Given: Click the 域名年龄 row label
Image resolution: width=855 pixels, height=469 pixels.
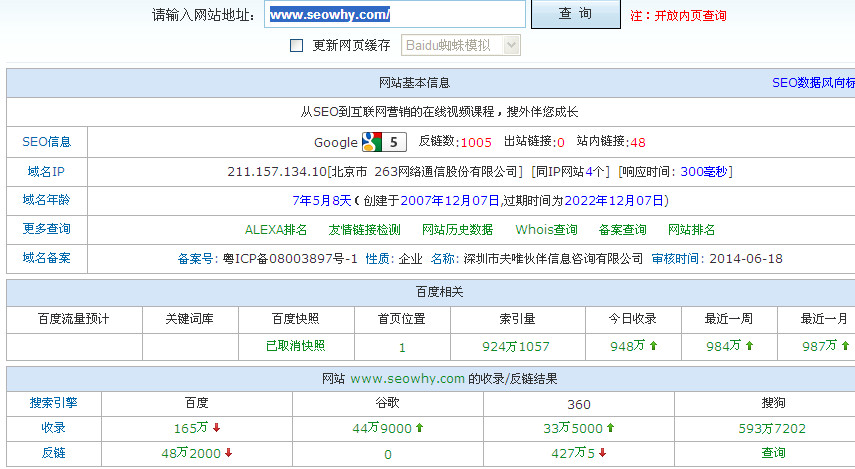Looking at the screenshot, I should click(46, 200).
